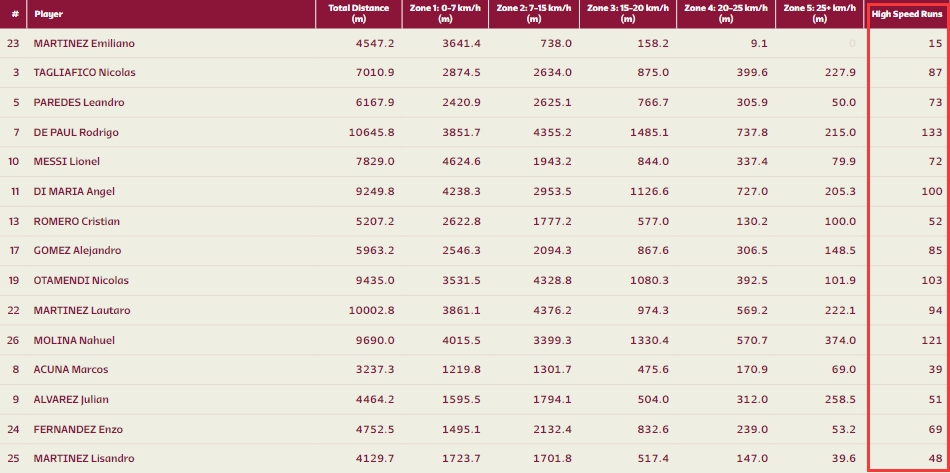The width and height of the screenshot is (950, 473).
Task: Click Otamendi's Zone 2 value 4328.8
Action: (x=553, y=280)
